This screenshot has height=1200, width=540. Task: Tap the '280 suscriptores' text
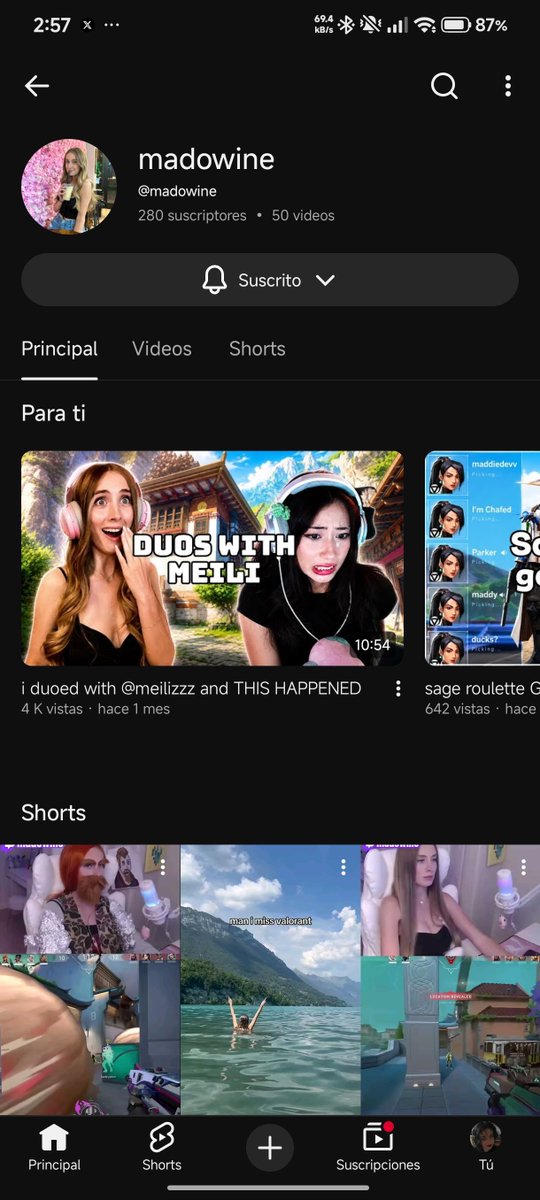(192, 215)
